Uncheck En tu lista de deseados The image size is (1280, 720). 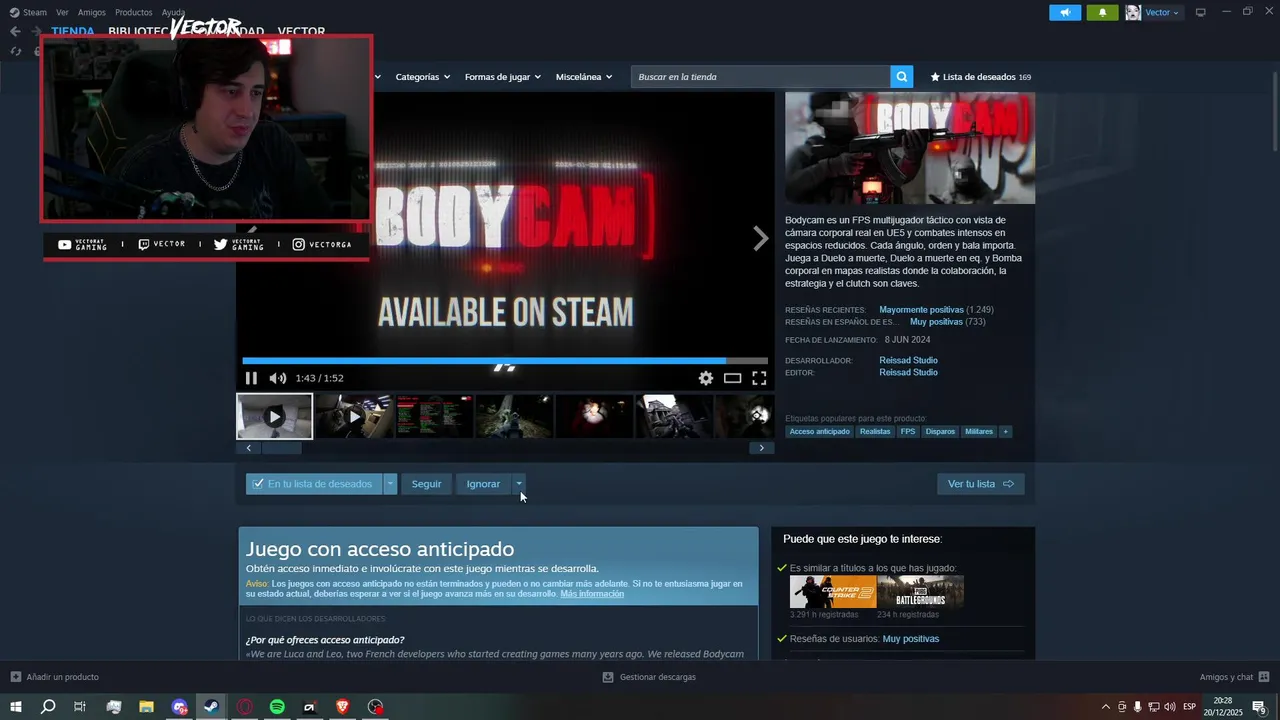(x=314, y=484)
